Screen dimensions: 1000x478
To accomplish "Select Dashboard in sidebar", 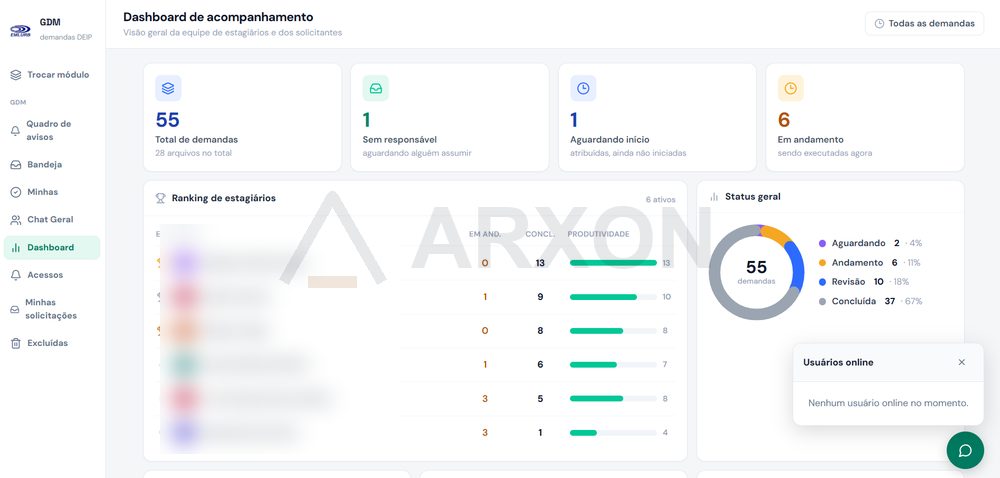I will [52, 247].
